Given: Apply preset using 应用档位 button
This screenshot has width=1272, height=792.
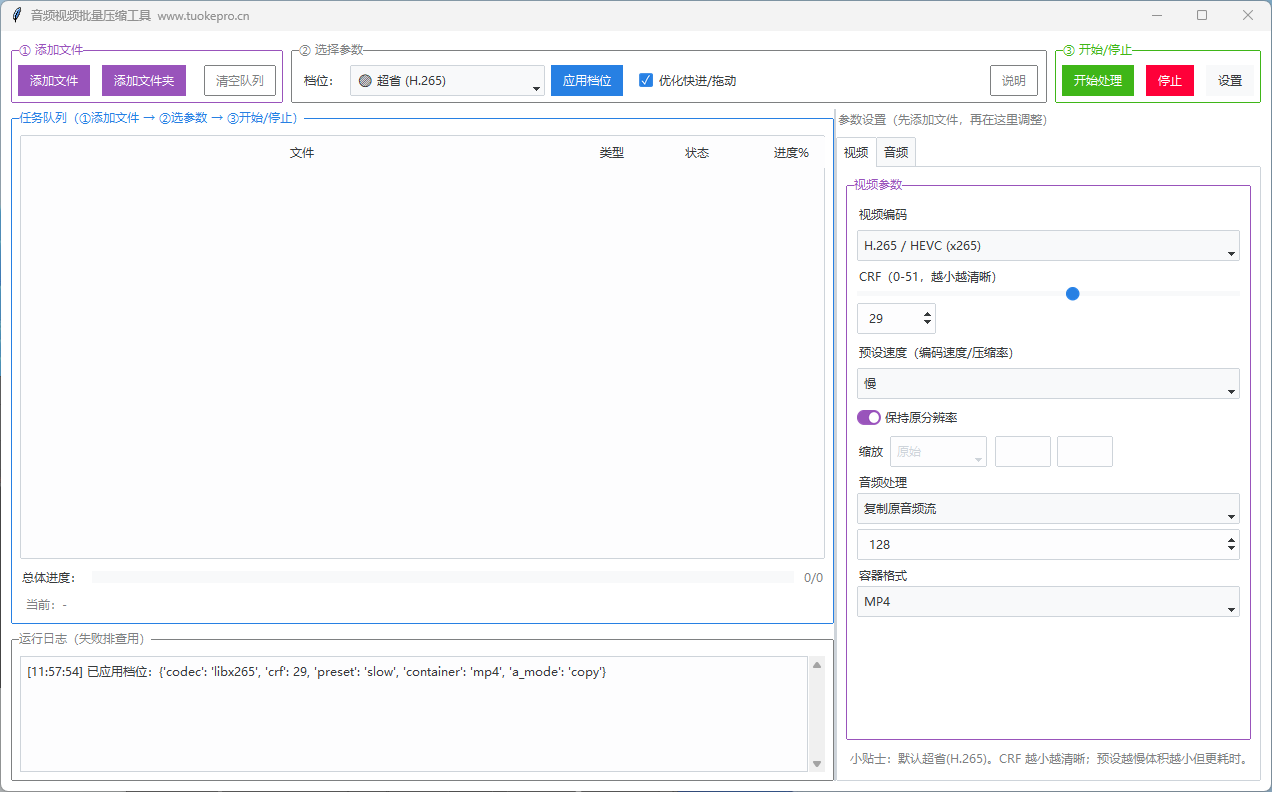Looking at the screenshot, I should (587, 81).
